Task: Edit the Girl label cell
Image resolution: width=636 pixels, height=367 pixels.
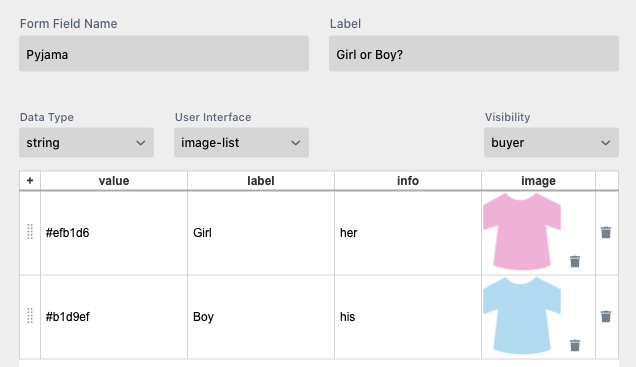Action: [x=261, y=233]
